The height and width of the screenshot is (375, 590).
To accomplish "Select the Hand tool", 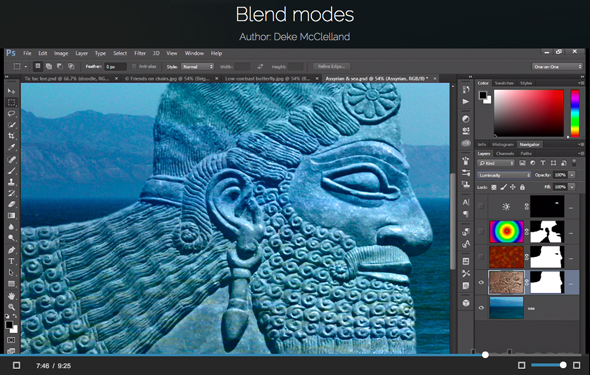I will (11, 296).
